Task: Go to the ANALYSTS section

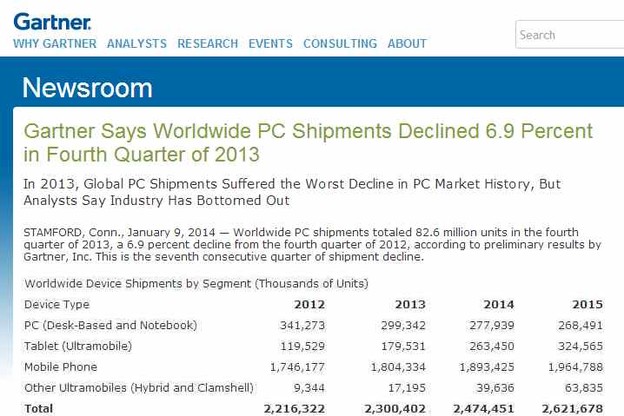Action: pos(137,44)
